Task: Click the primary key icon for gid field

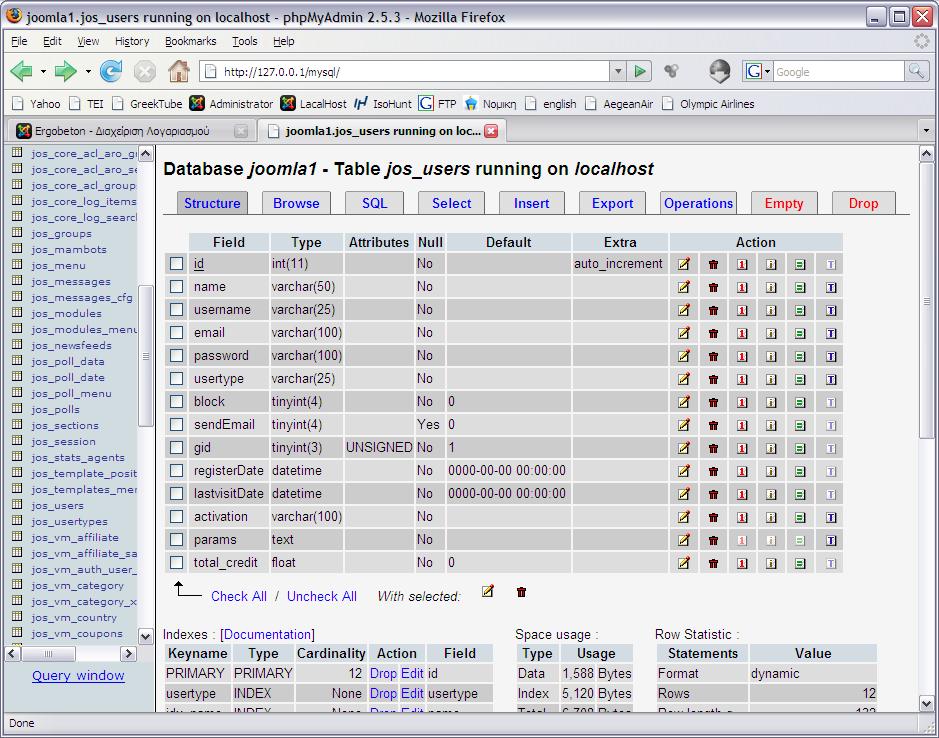Action: 742,448
